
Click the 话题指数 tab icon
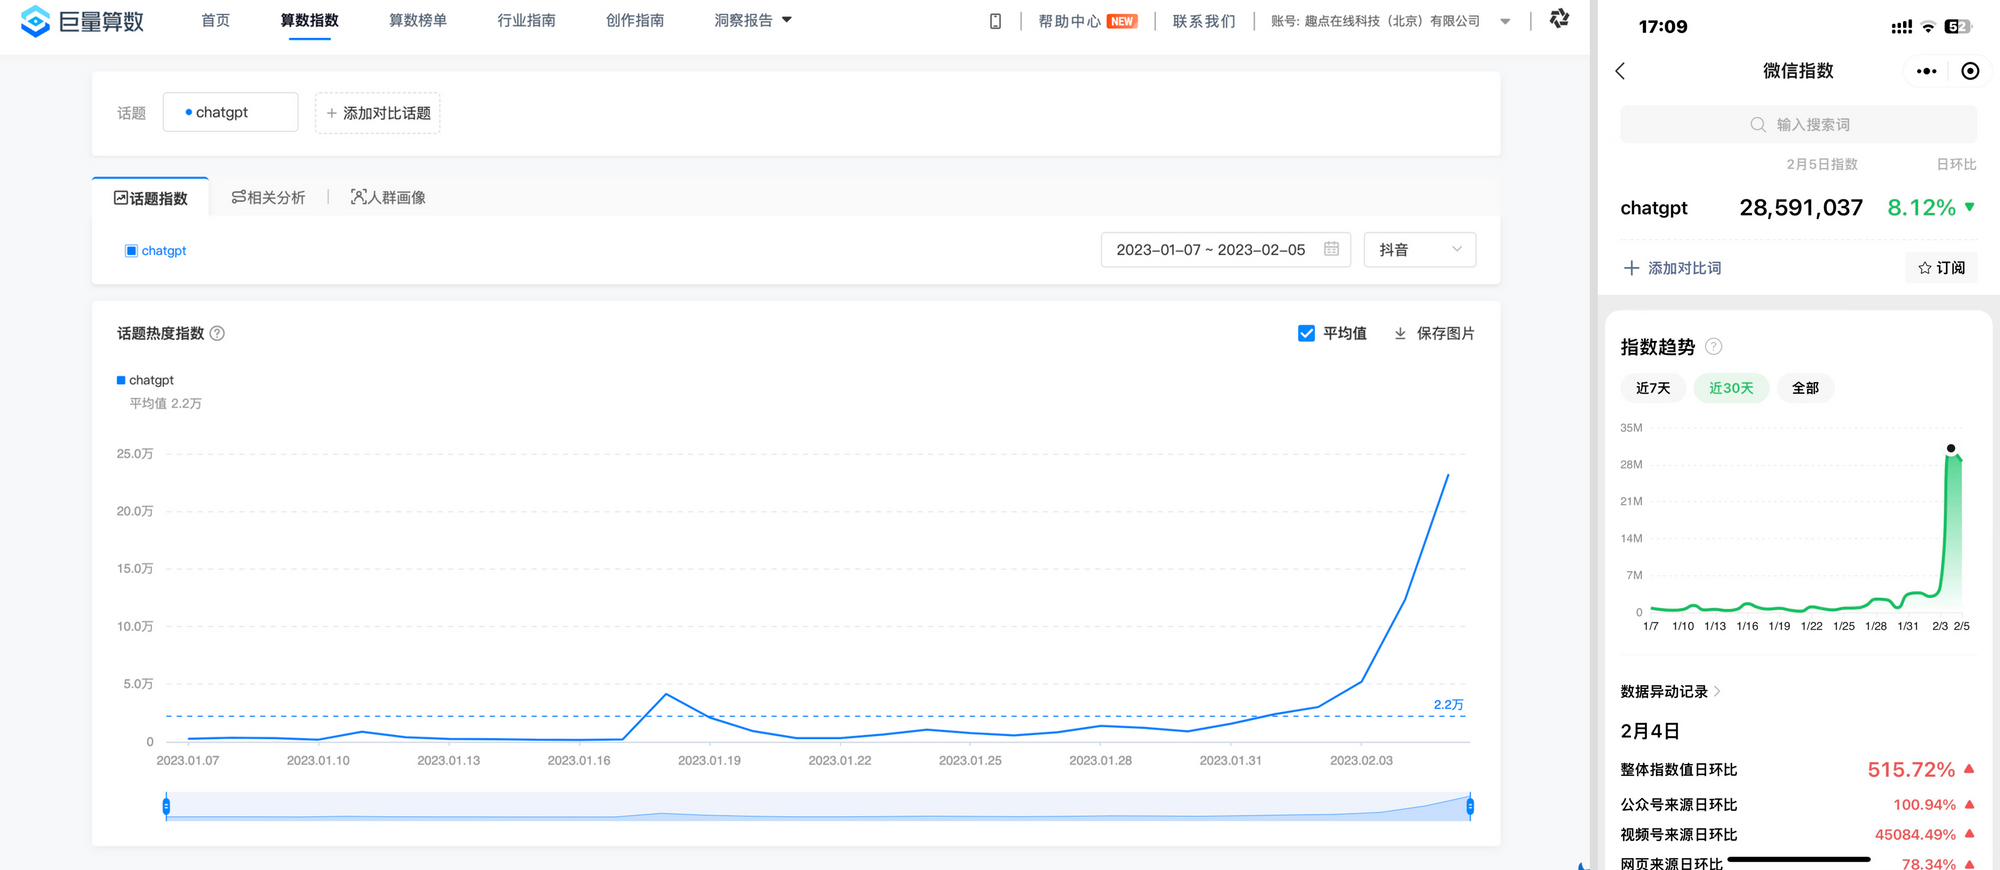click(x=121, y=198)
